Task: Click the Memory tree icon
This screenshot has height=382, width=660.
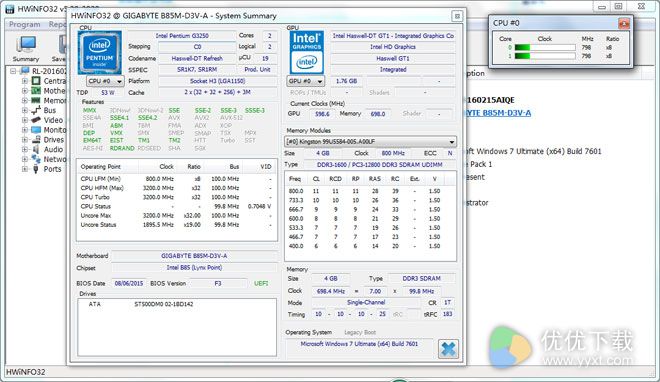Action: click(x=37, y=101)
